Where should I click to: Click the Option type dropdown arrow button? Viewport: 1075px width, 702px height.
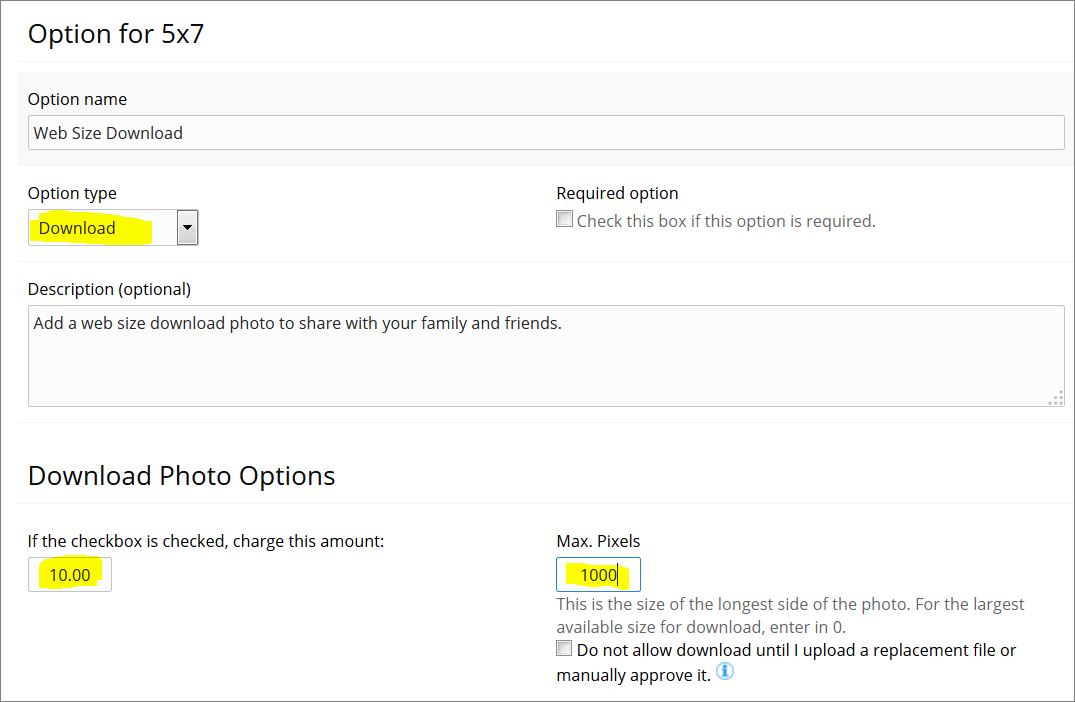187,228
